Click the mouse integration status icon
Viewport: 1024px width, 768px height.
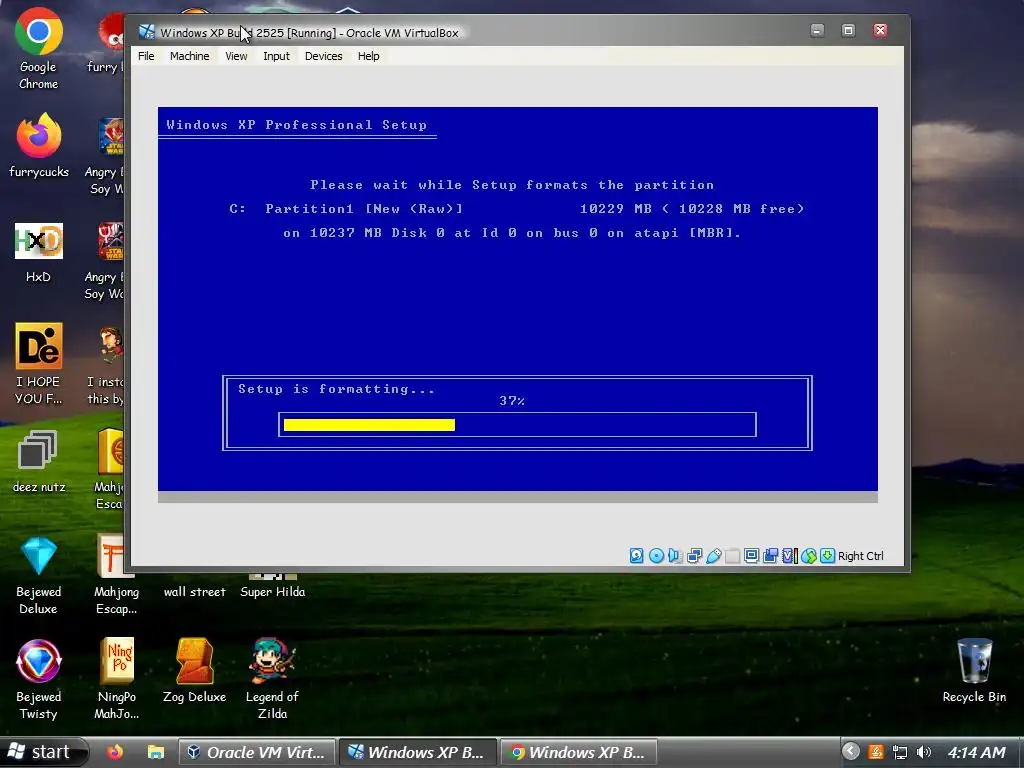coord(808,556)
